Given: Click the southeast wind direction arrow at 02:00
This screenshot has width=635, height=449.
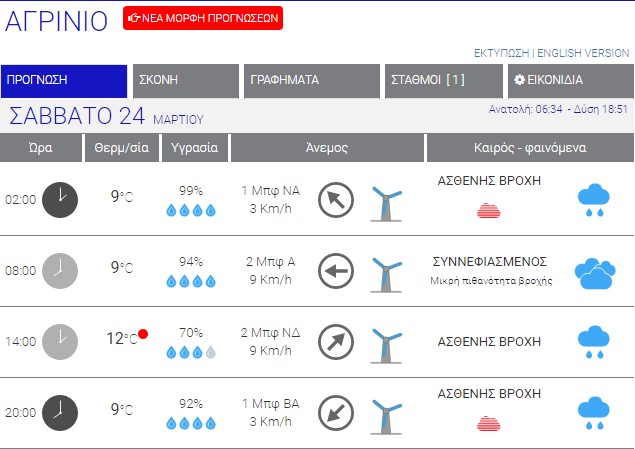Looking at the screenshot, I should pos(336,199).
